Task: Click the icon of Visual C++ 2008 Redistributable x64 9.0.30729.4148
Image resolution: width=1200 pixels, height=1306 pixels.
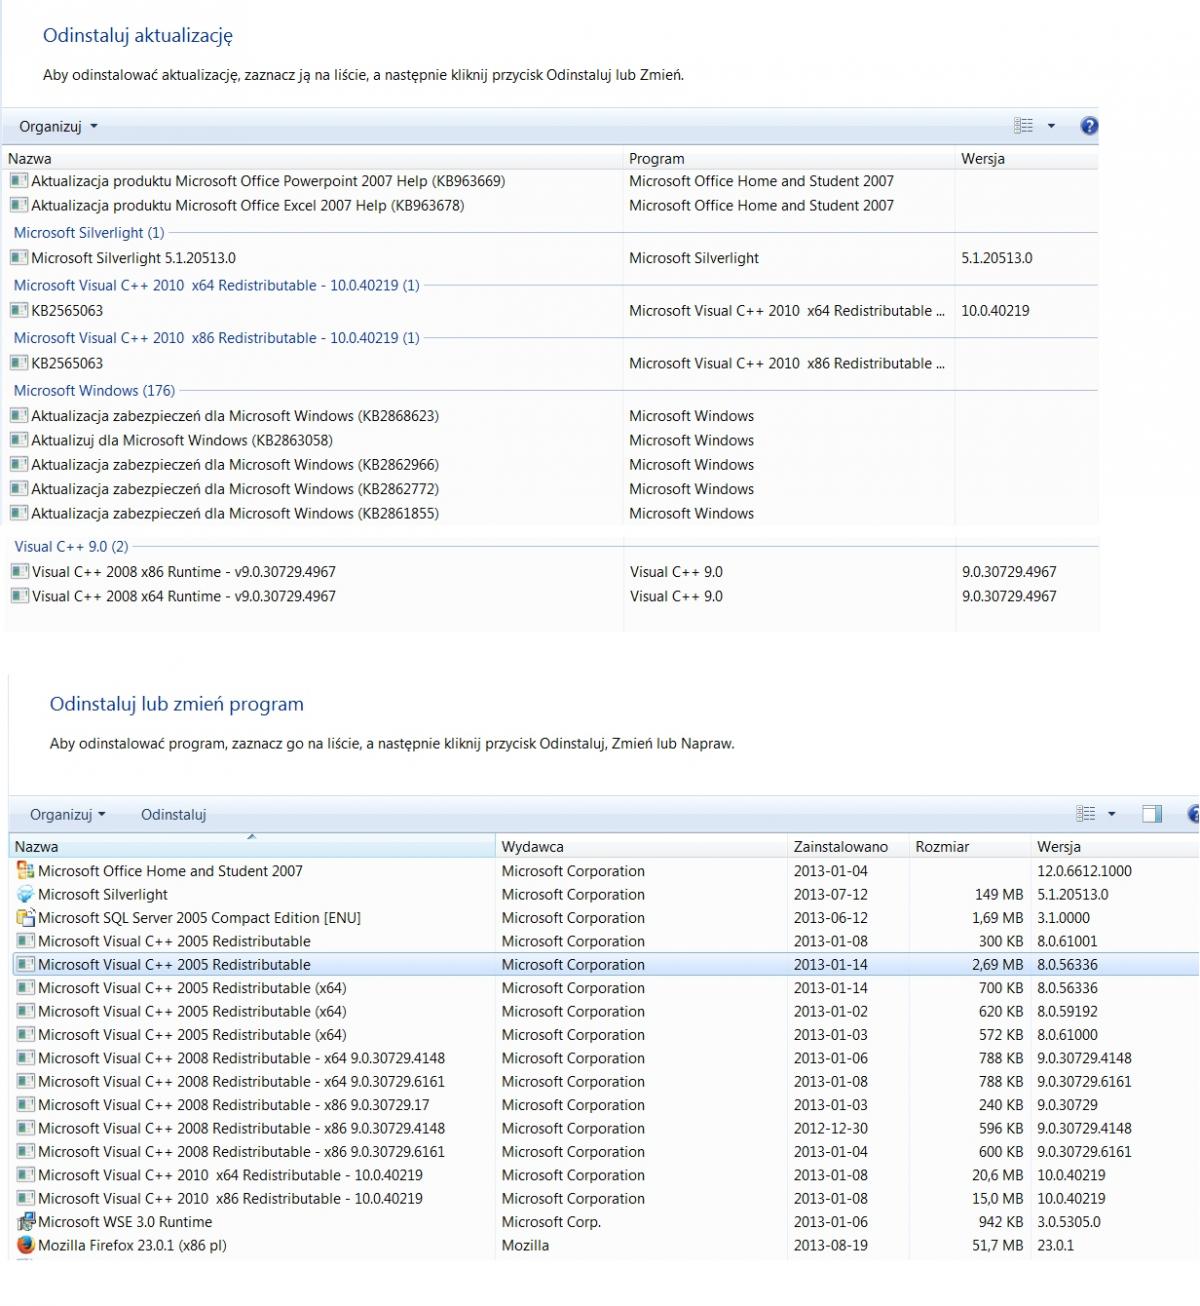Action: (x=25, y=1058)
